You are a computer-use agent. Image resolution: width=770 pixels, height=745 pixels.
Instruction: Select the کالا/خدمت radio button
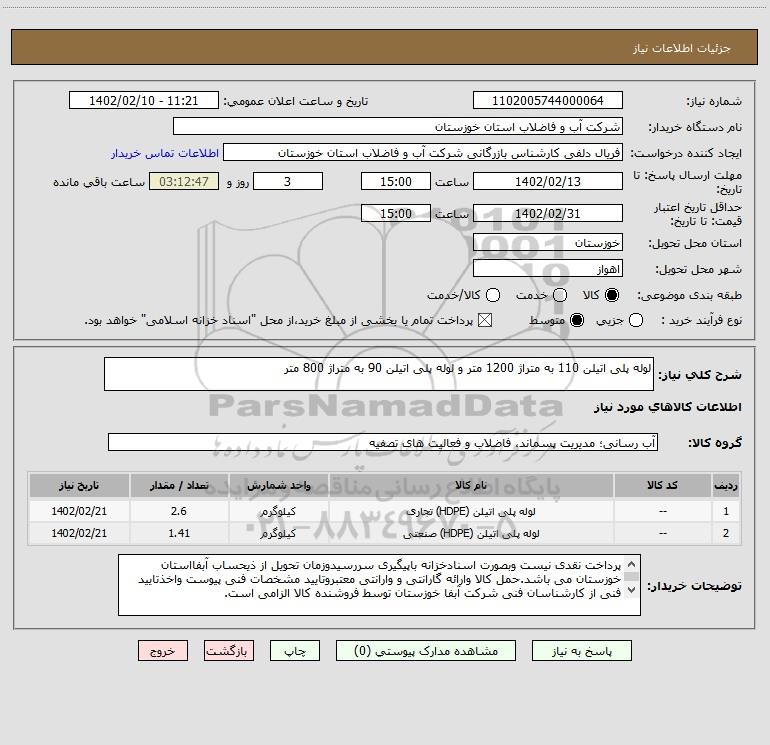pyautogui.click(x=493, y=295)
